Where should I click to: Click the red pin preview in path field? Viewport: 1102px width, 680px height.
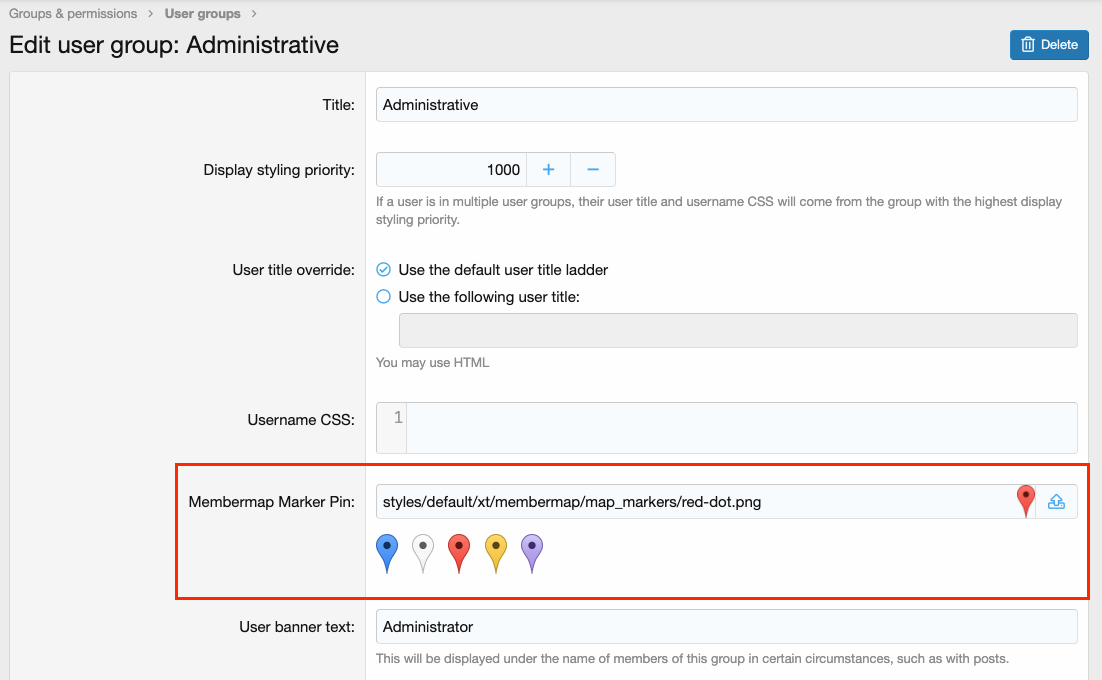pos(1025,500)
